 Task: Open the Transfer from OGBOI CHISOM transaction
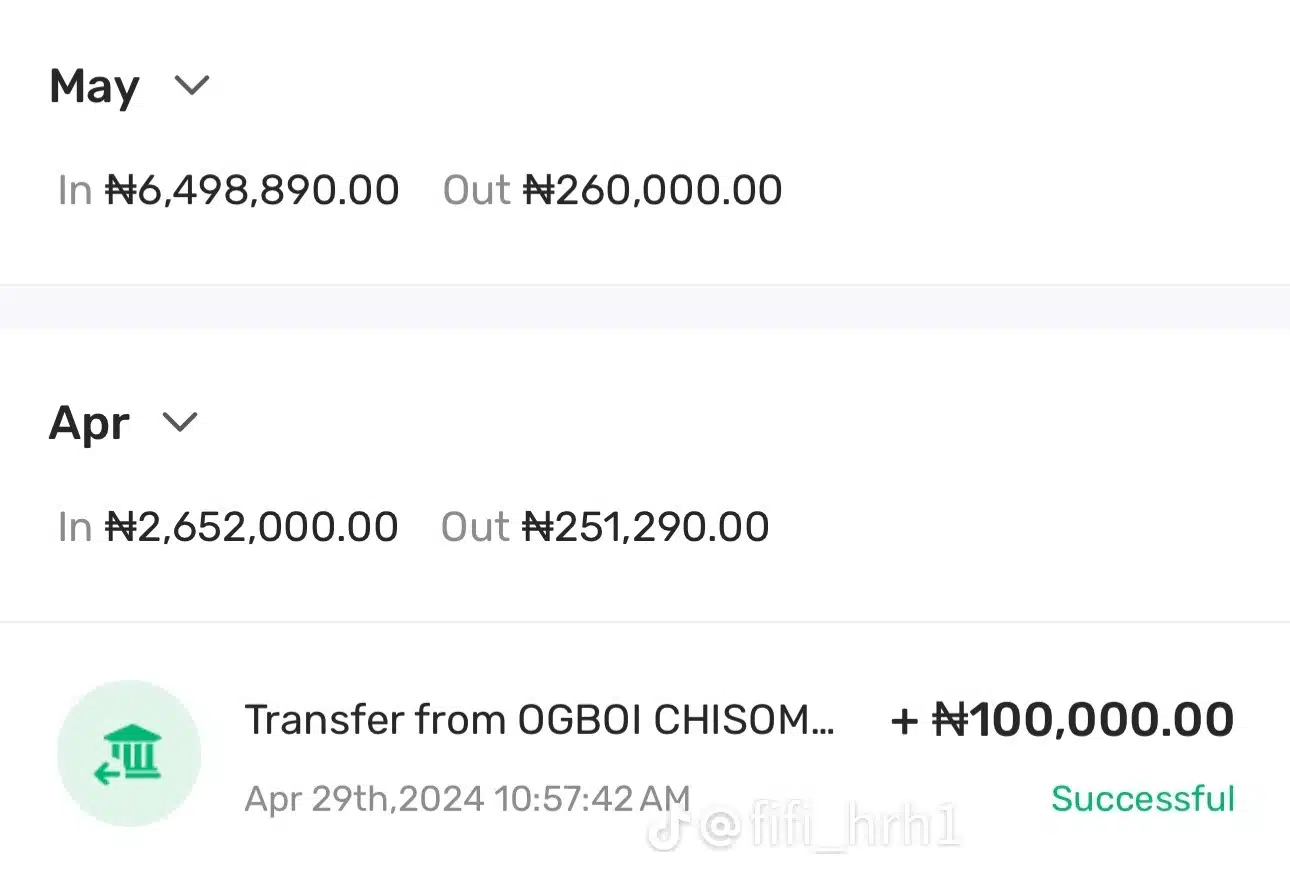tap(538, 720)
